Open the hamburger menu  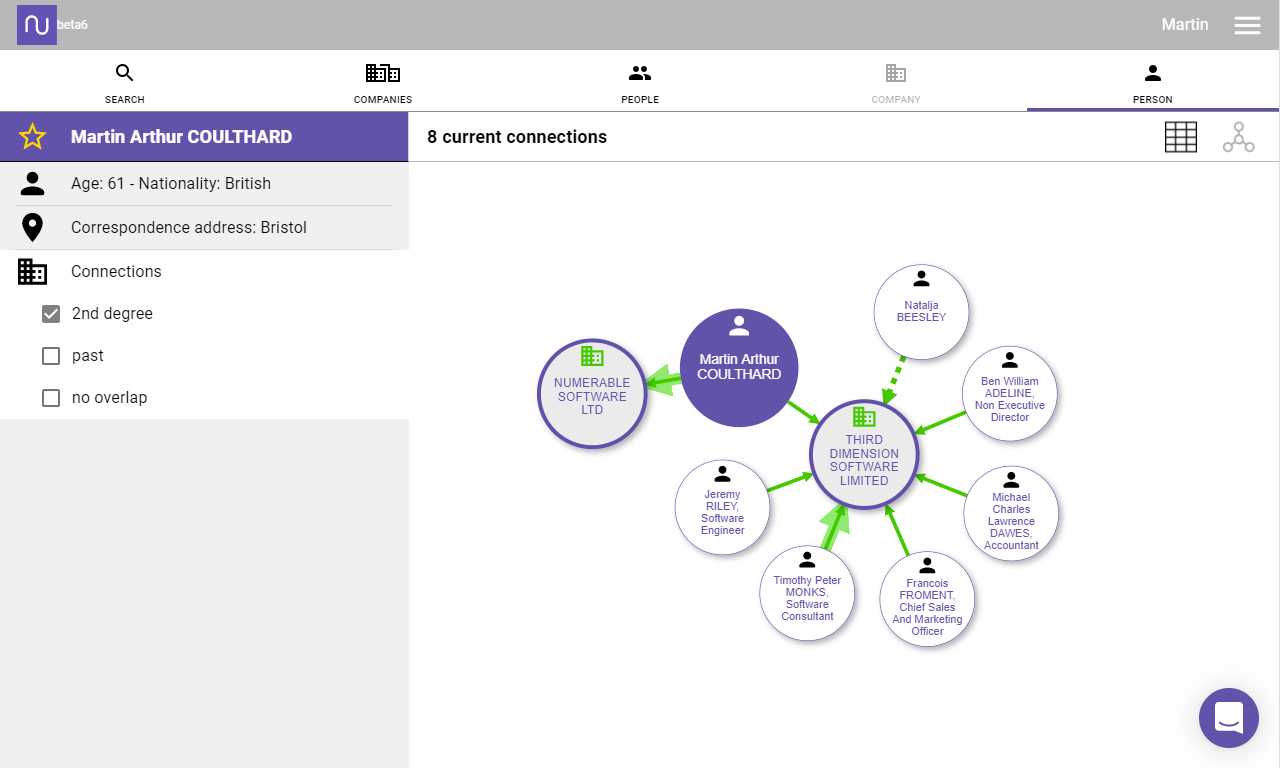click(x=1247, y=25)
